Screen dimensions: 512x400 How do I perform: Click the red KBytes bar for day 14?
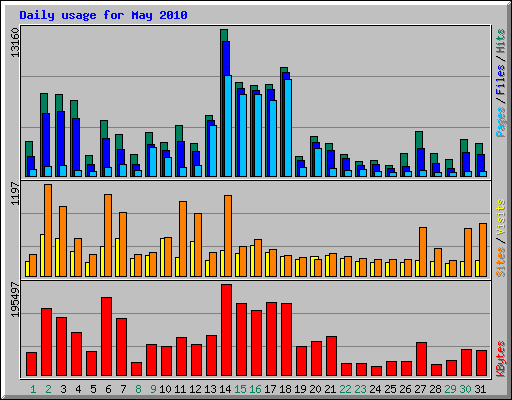[x=226, y=330]
